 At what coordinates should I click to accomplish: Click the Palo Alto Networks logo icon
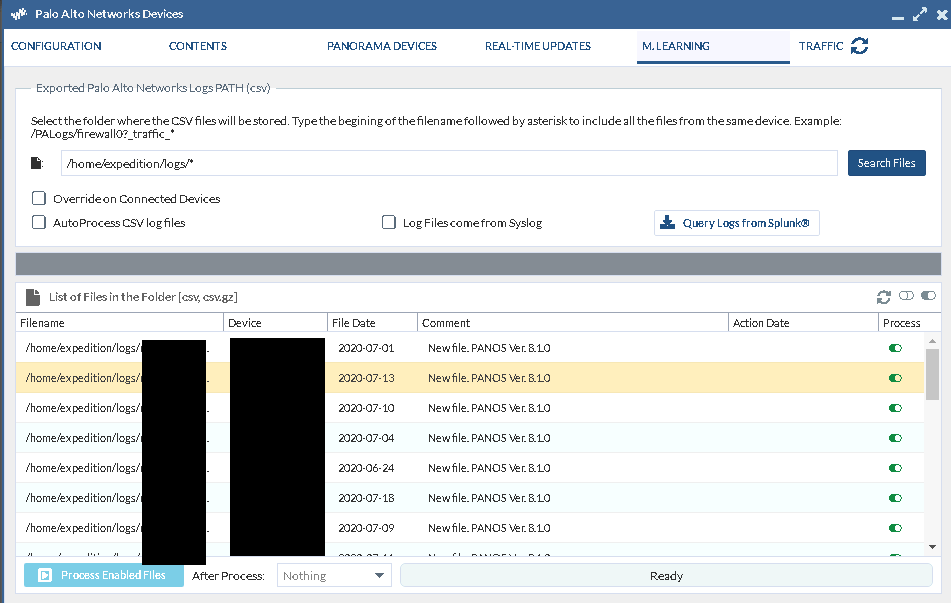18,14
